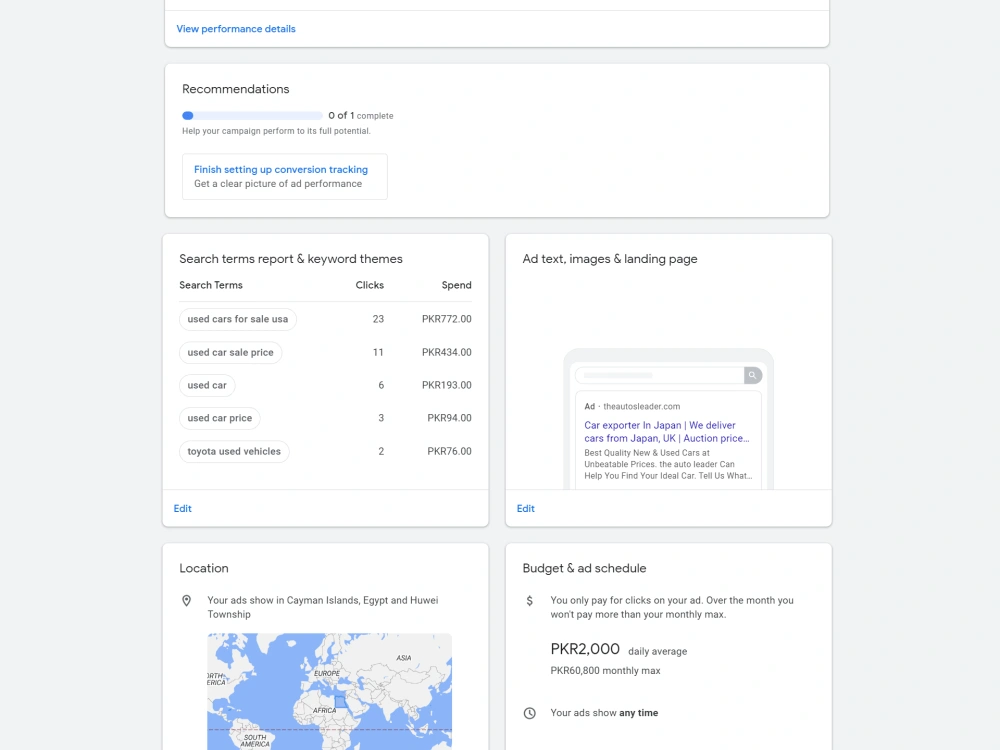1000x750 pixels.
Task: Edit ad text, images & landing page
Action: 526,508
